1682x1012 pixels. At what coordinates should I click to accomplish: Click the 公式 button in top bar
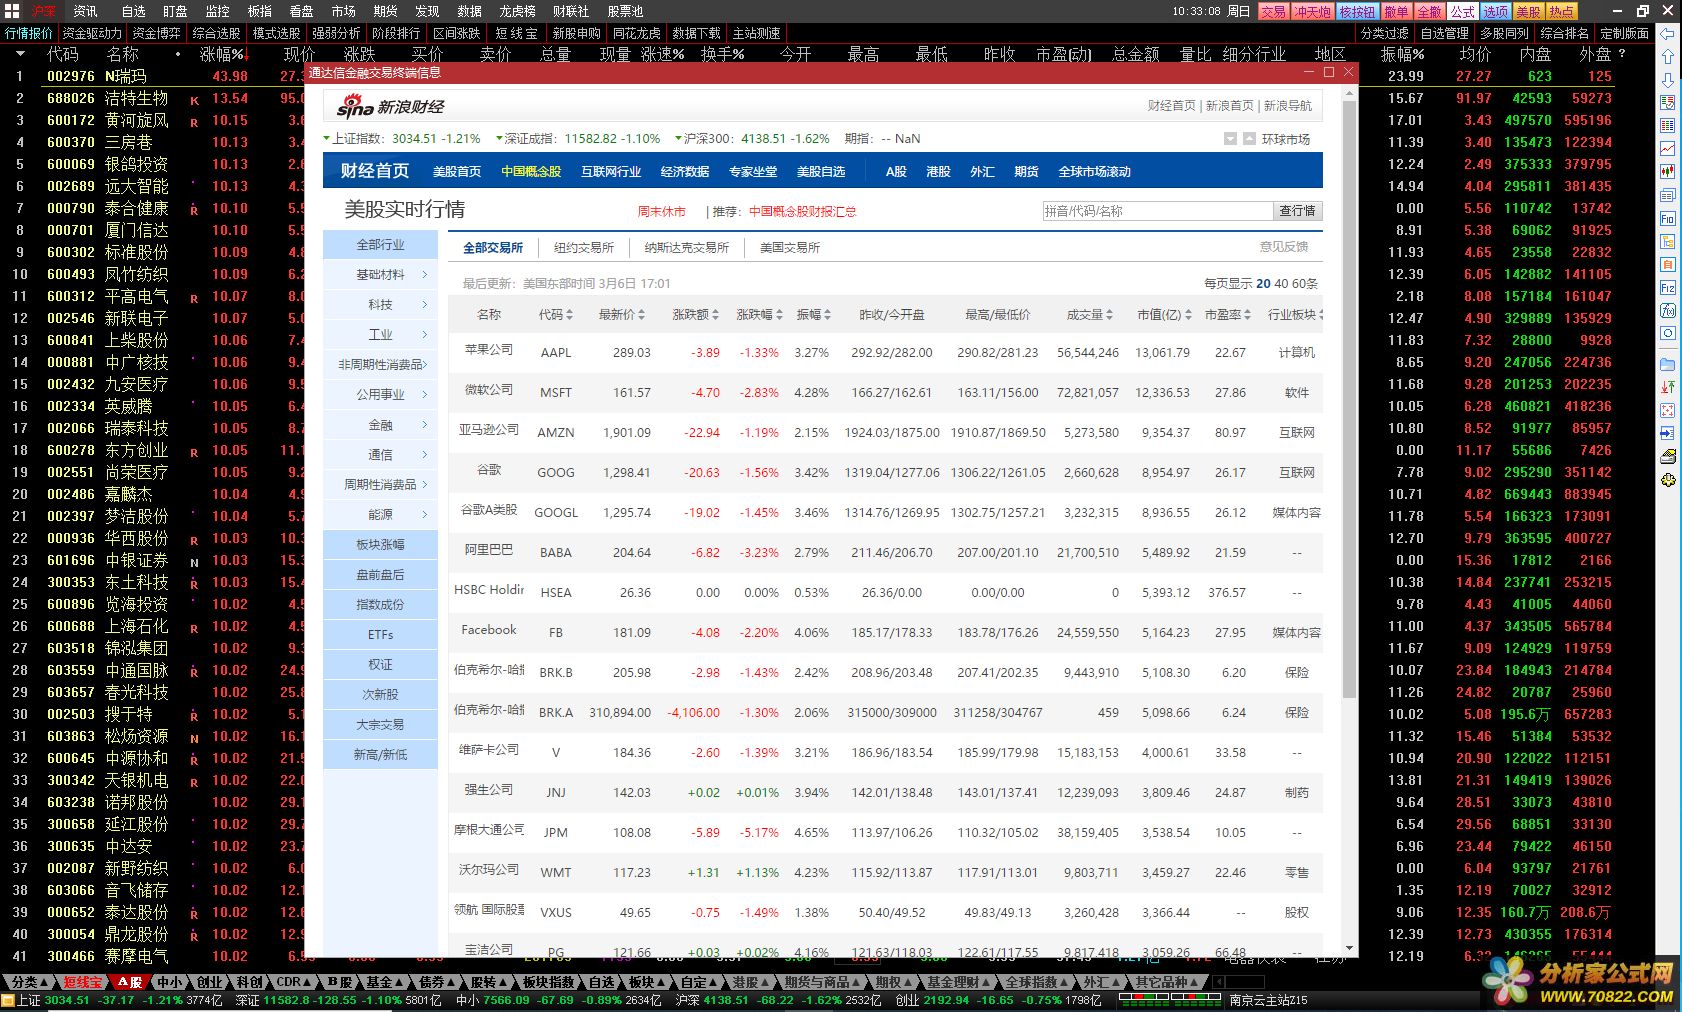tap(1462, 11)
